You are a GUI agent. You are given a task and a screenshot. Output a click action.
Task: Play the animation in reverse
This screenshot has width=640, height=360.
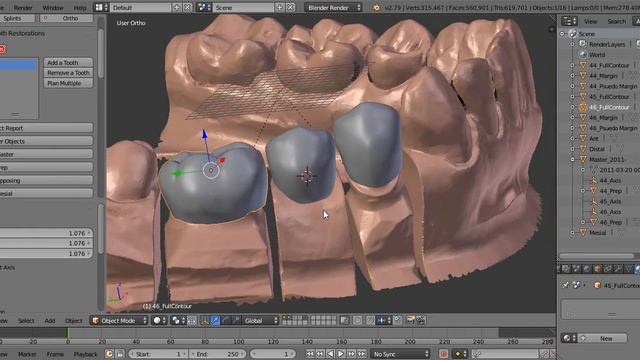330,354
